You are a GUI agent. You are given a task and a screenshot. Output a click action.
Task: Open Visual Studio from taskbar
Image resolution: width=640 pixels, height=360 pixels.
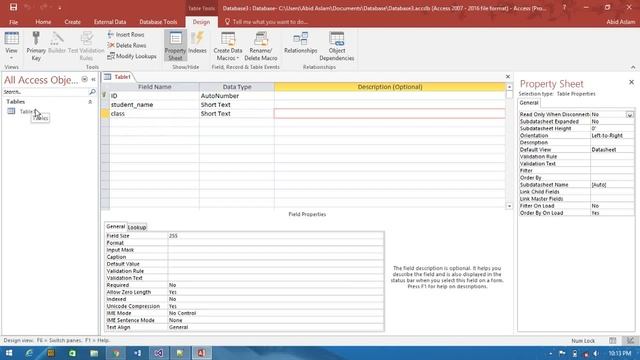159,353
